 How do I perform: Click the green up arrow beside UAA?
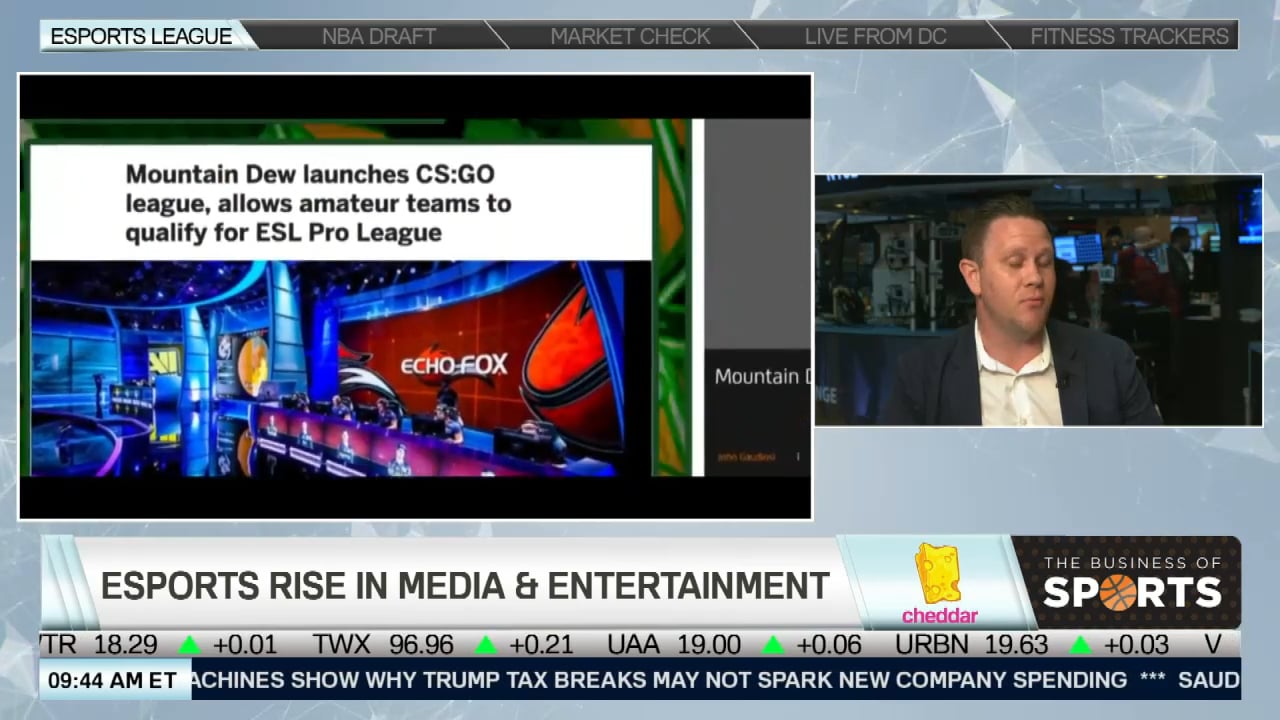click(x=772, y=645)
